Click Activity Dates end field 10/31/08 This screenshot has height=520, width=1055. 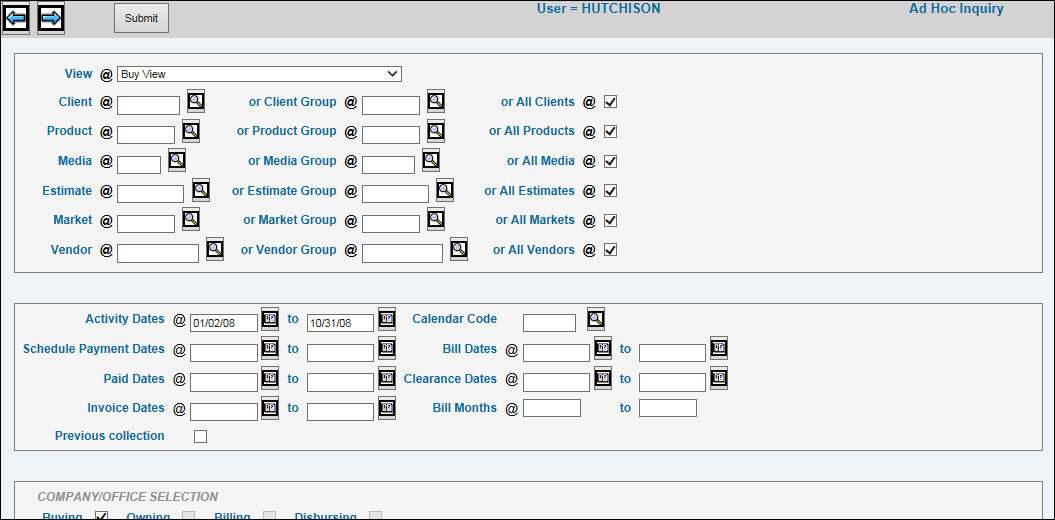click(340, 323)
